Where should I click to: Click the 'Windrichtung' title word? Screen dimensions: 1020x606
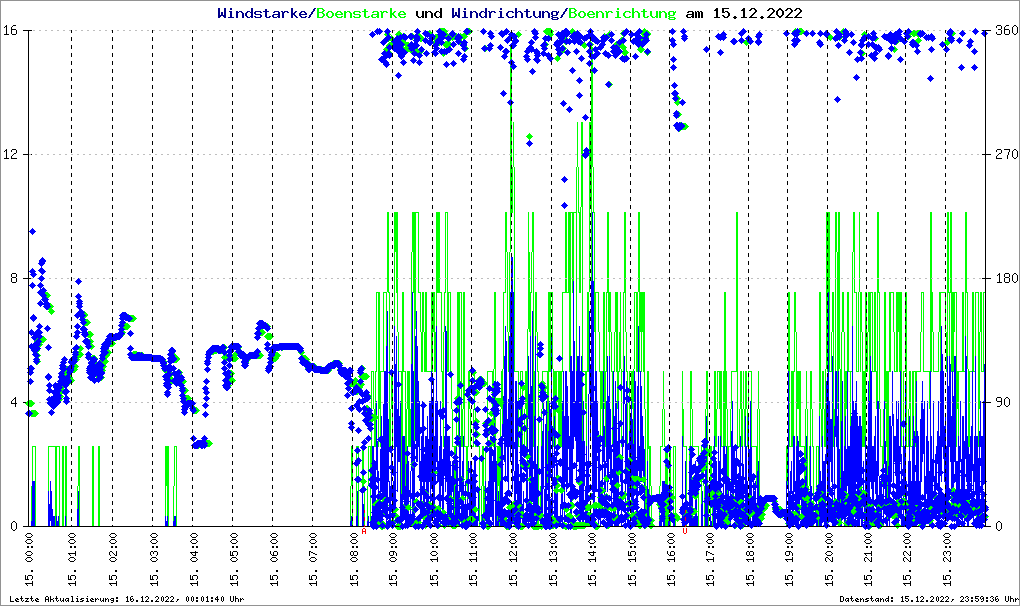(x=505, y=13)
